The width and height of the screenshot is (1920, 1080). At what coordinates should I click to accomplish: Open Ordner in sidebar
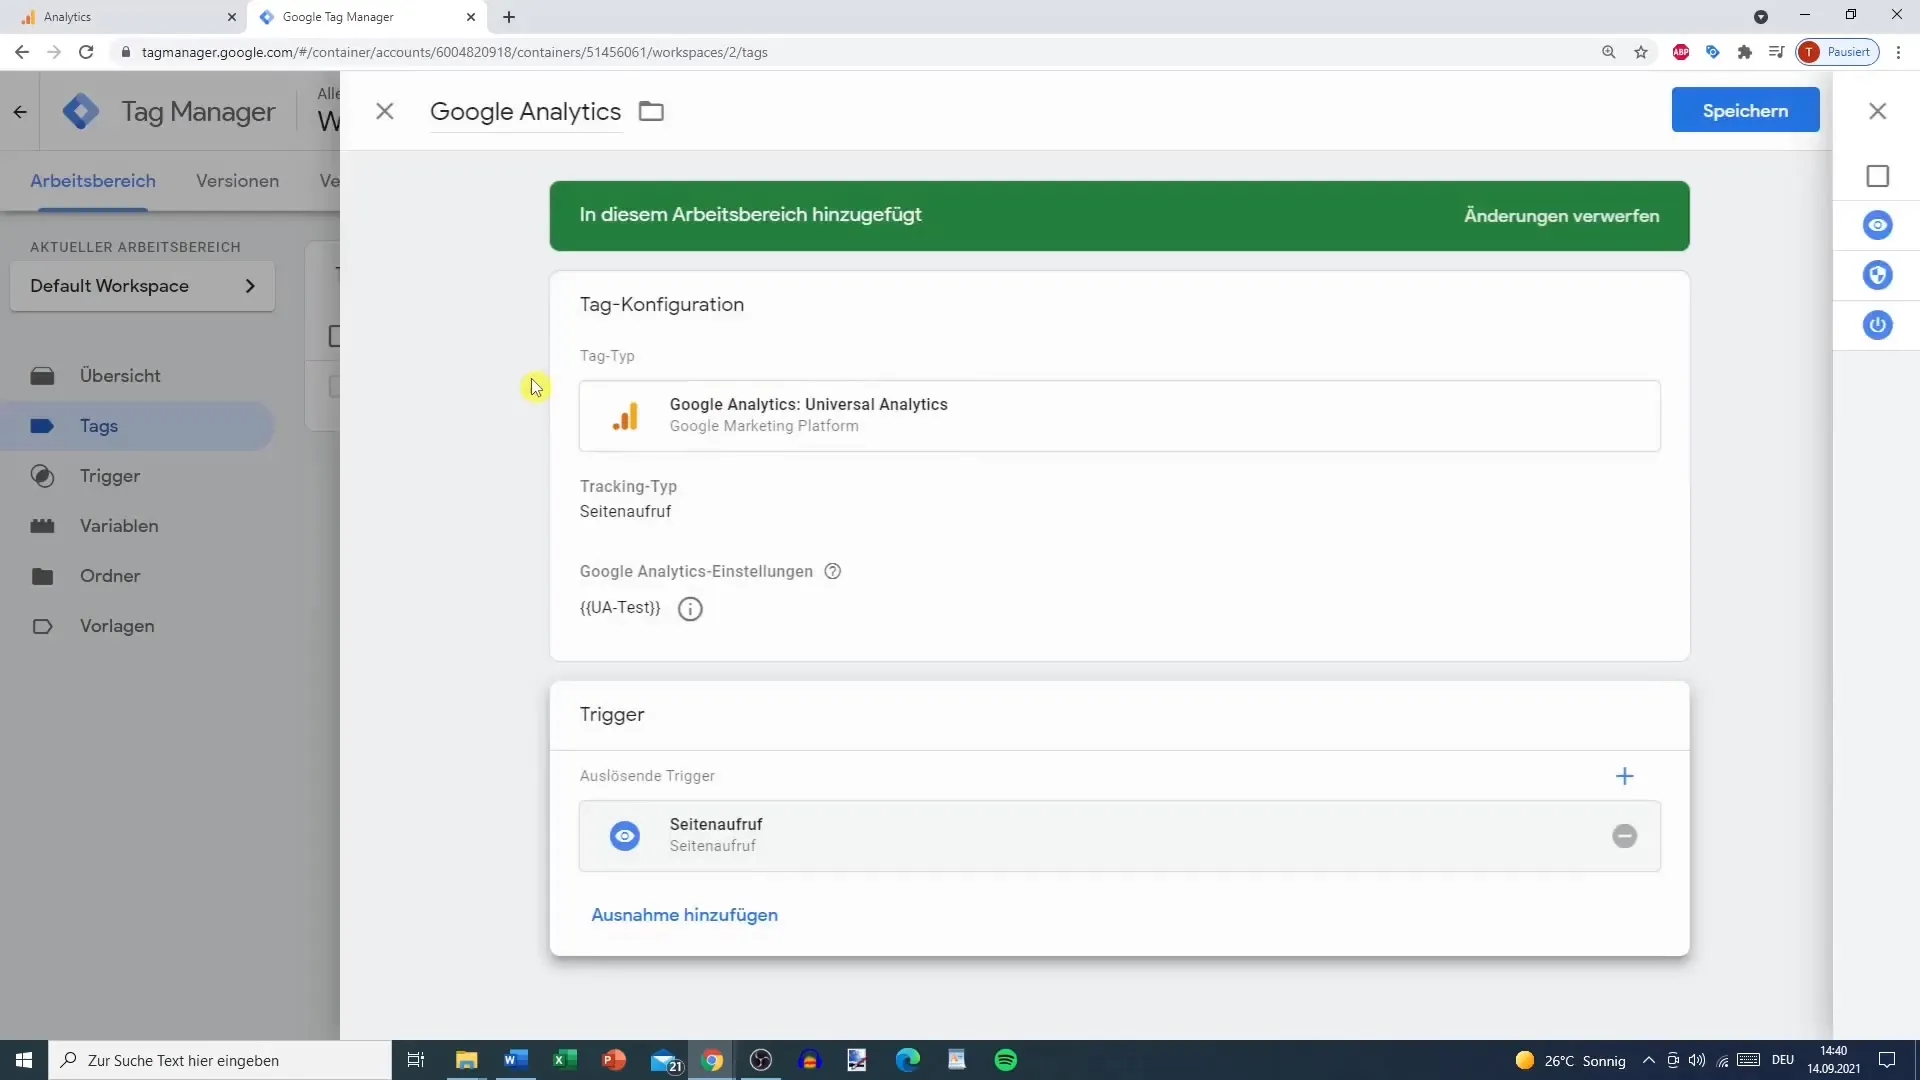tap(110, 576)
